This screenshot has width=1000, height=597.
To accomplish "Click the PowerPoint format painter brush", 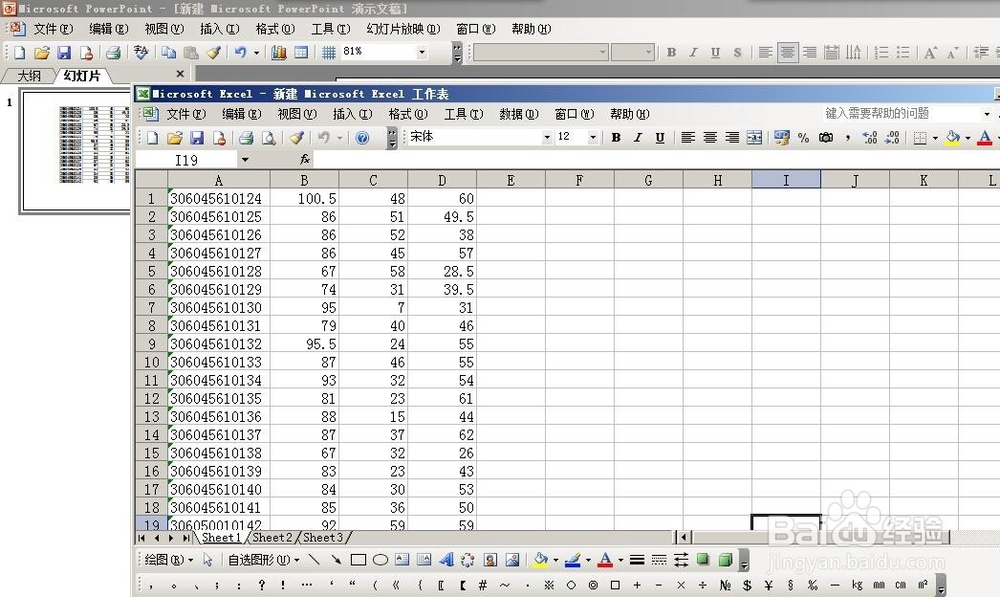I will pos(213,52).
